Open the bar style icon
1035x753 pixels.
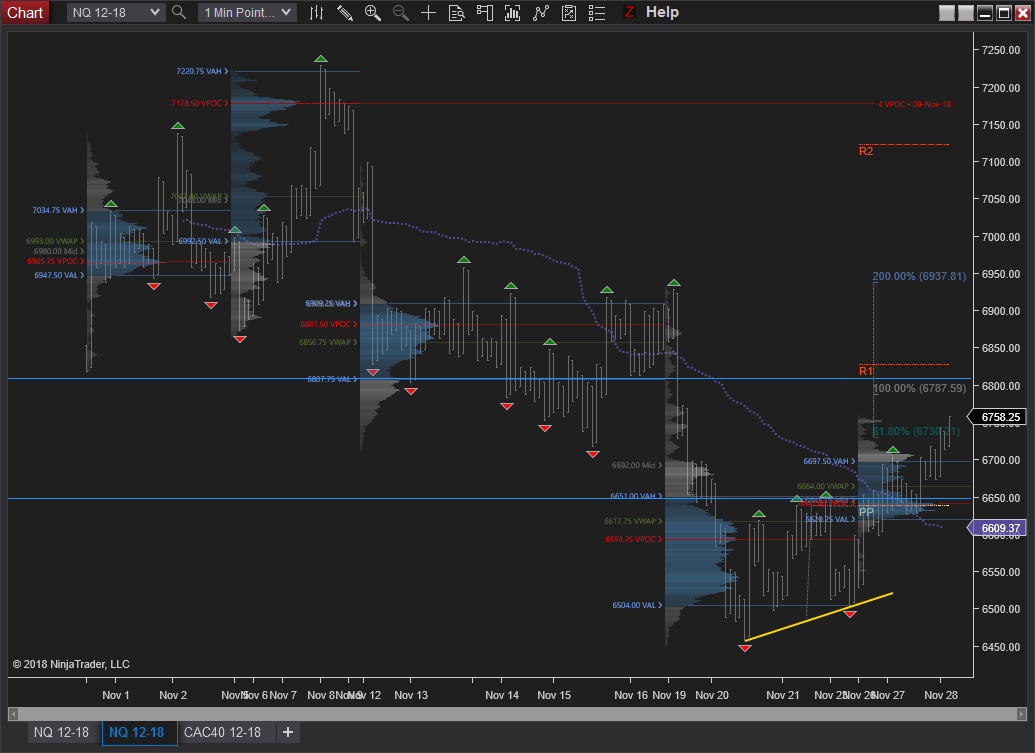[316, 13]
